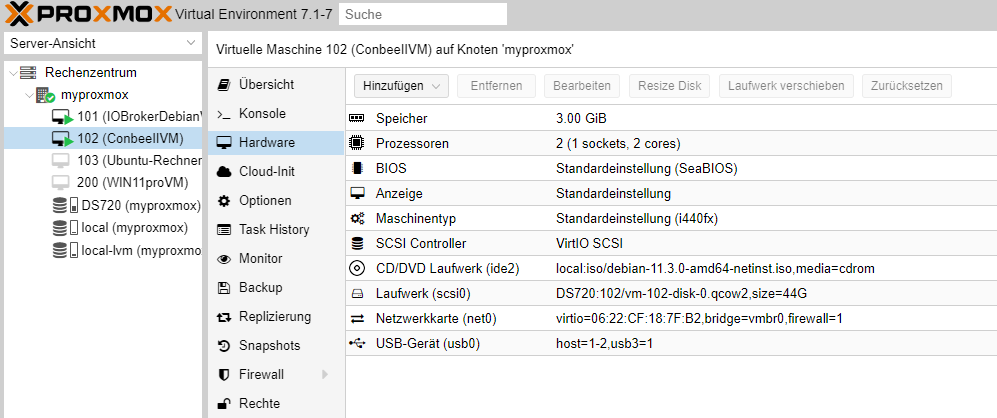Image resolution: width=997 pixels, height=418 pixels.
Task: Click the Cloud-Init cloud icon
Action: click(224, 172)
